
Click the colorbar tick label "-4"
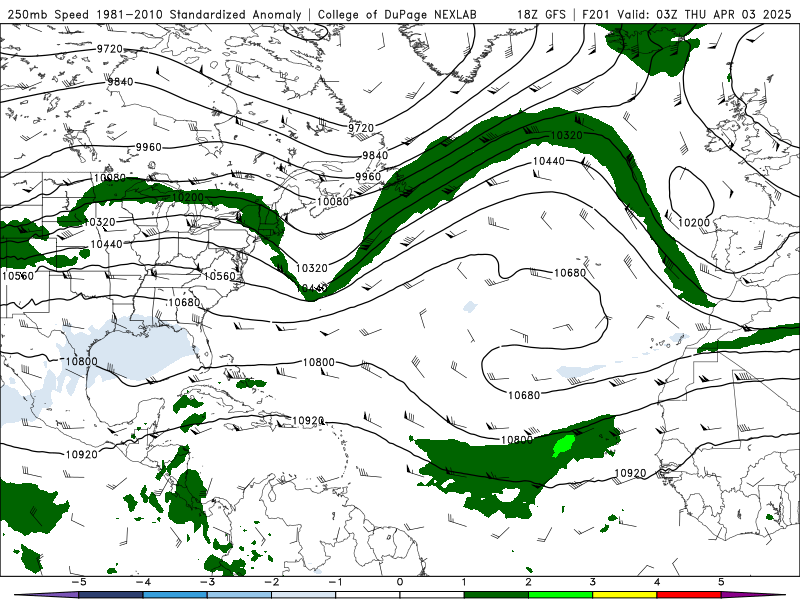tap(143, 582)
